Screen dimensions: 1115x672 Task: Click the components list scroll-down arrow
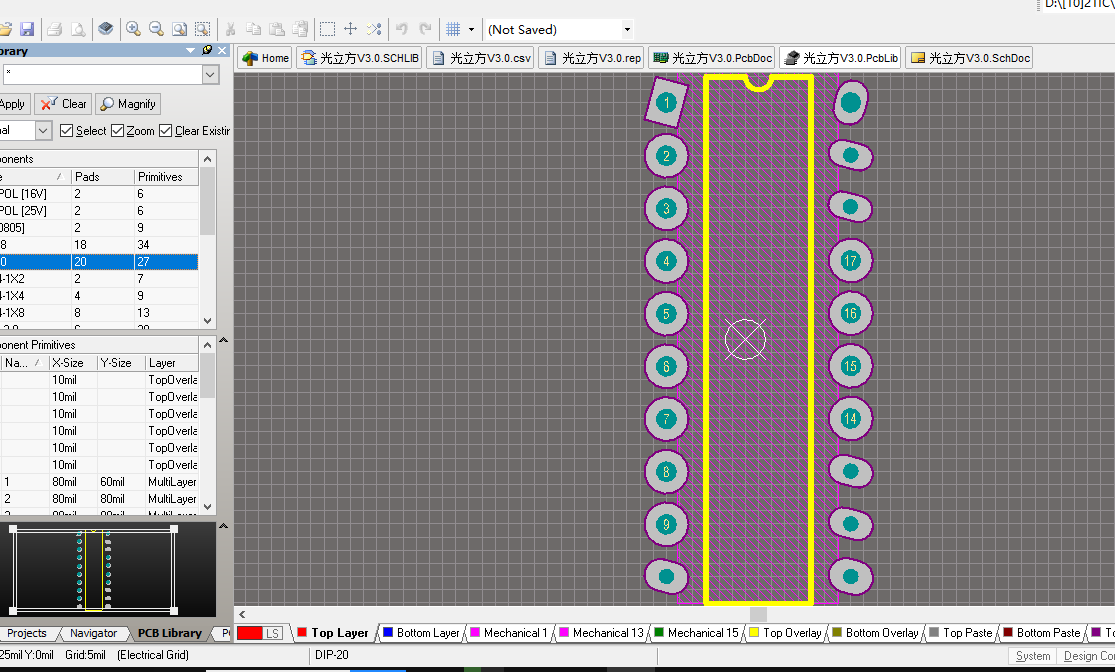(208, 321)
